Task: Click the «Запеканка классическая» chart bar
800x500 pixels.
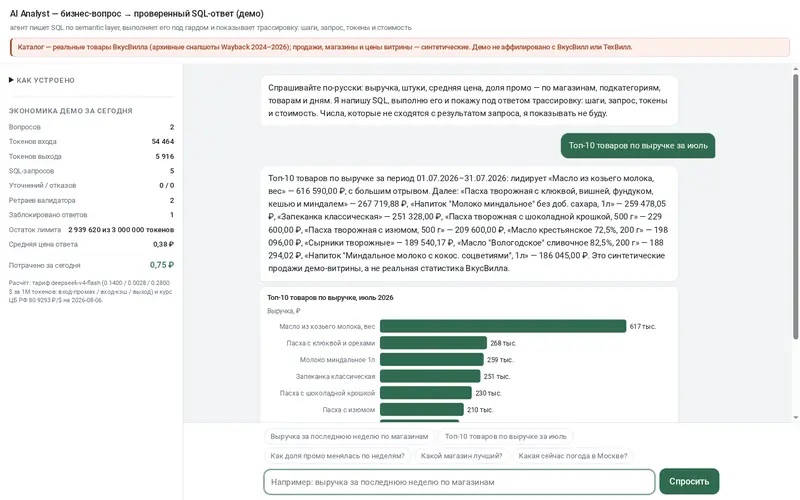Action: (430, 377)
